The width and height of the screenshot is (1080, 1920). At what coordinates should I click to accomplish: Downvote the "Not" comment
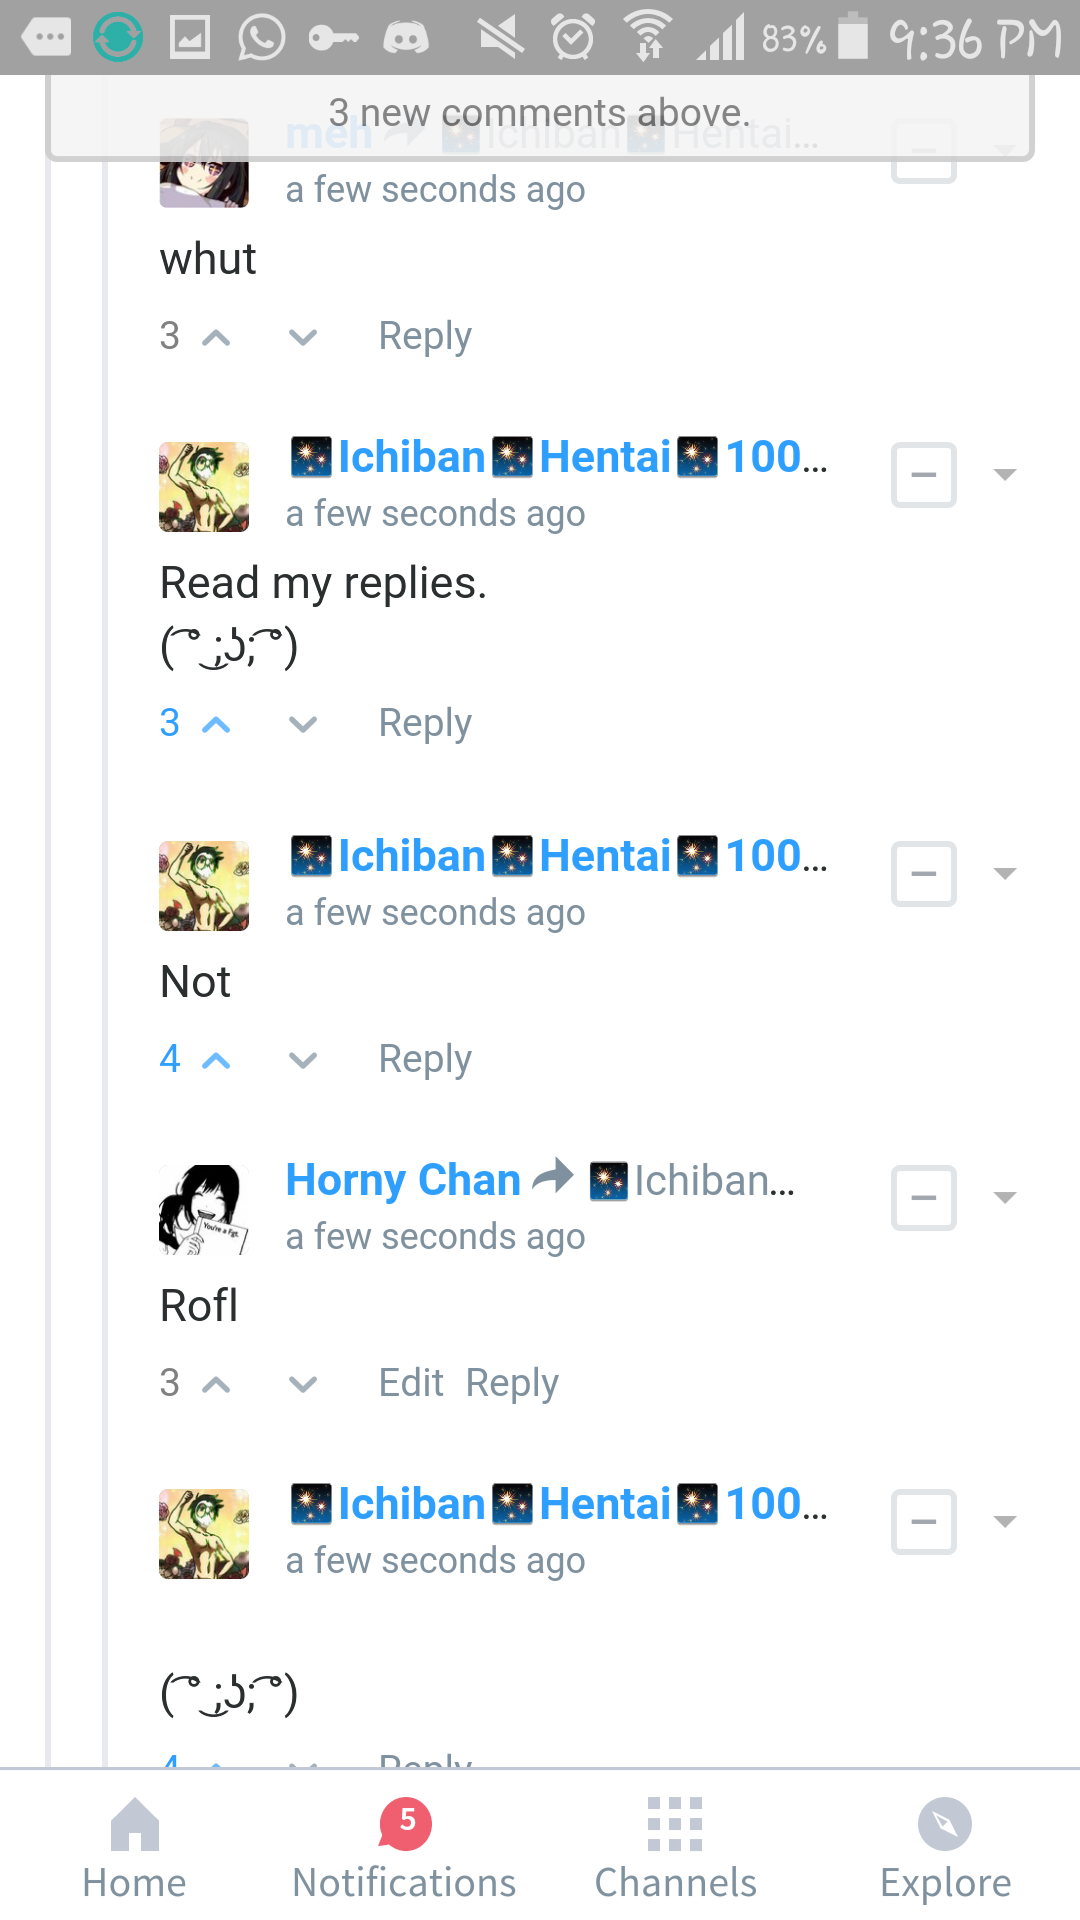point(303,1061)
